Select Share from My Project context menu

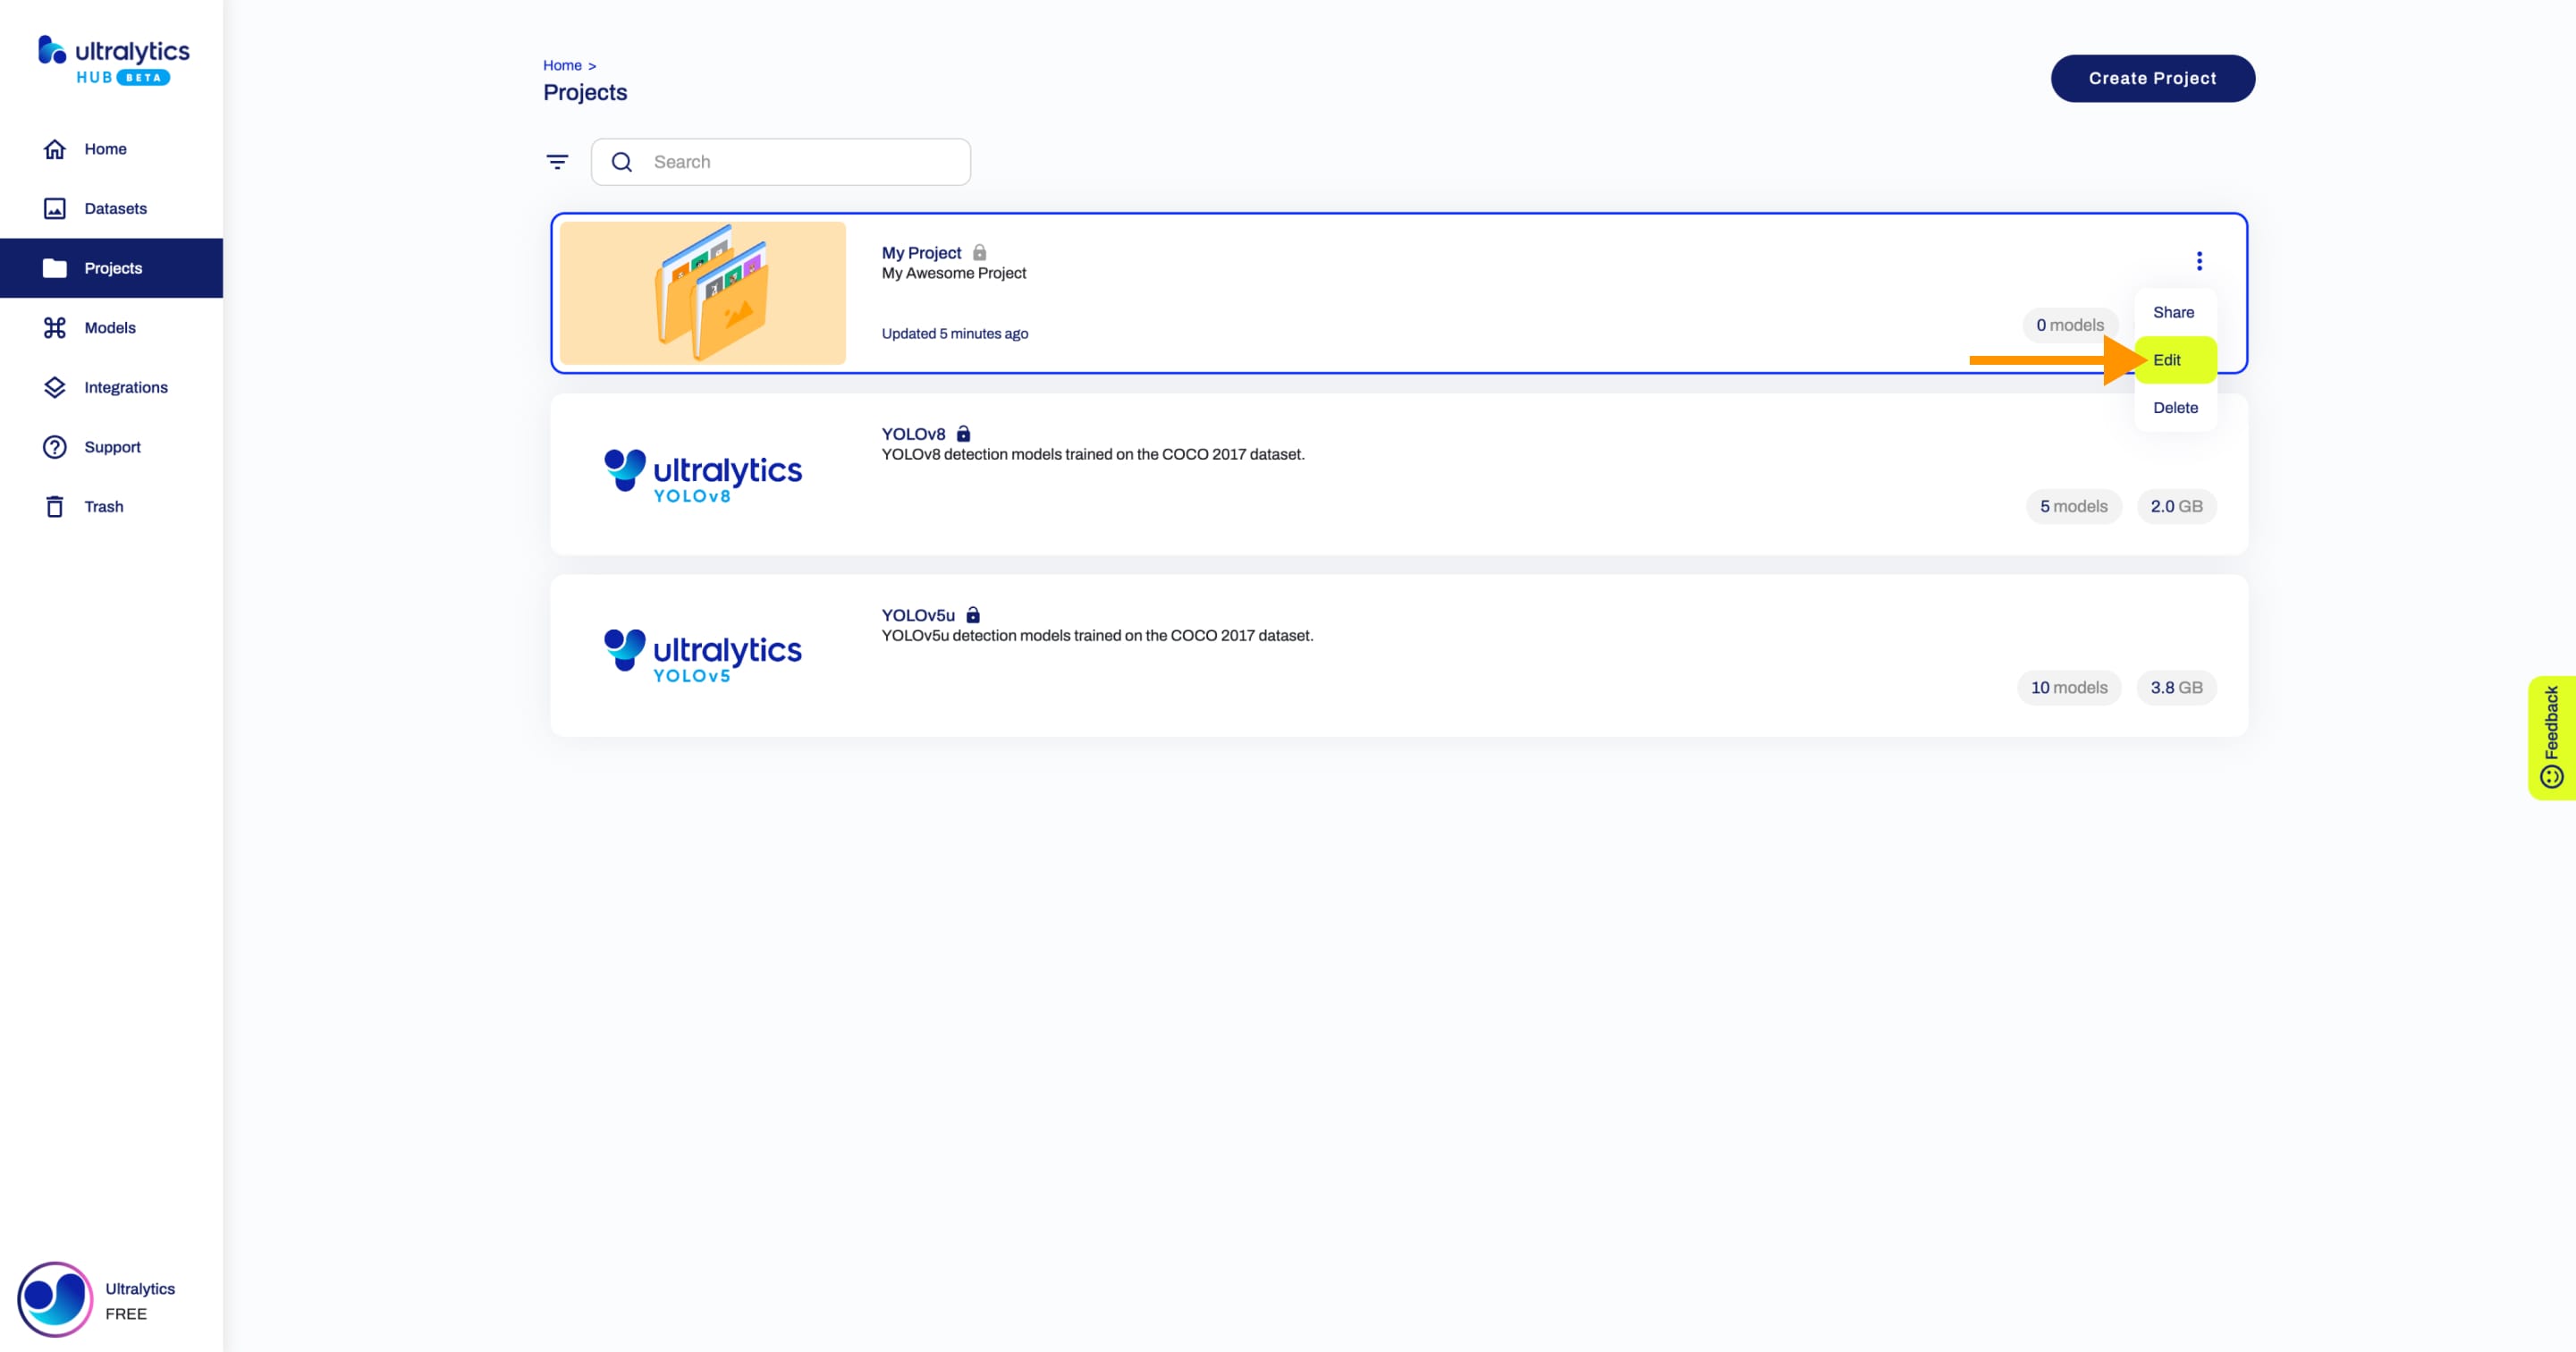2174,311
